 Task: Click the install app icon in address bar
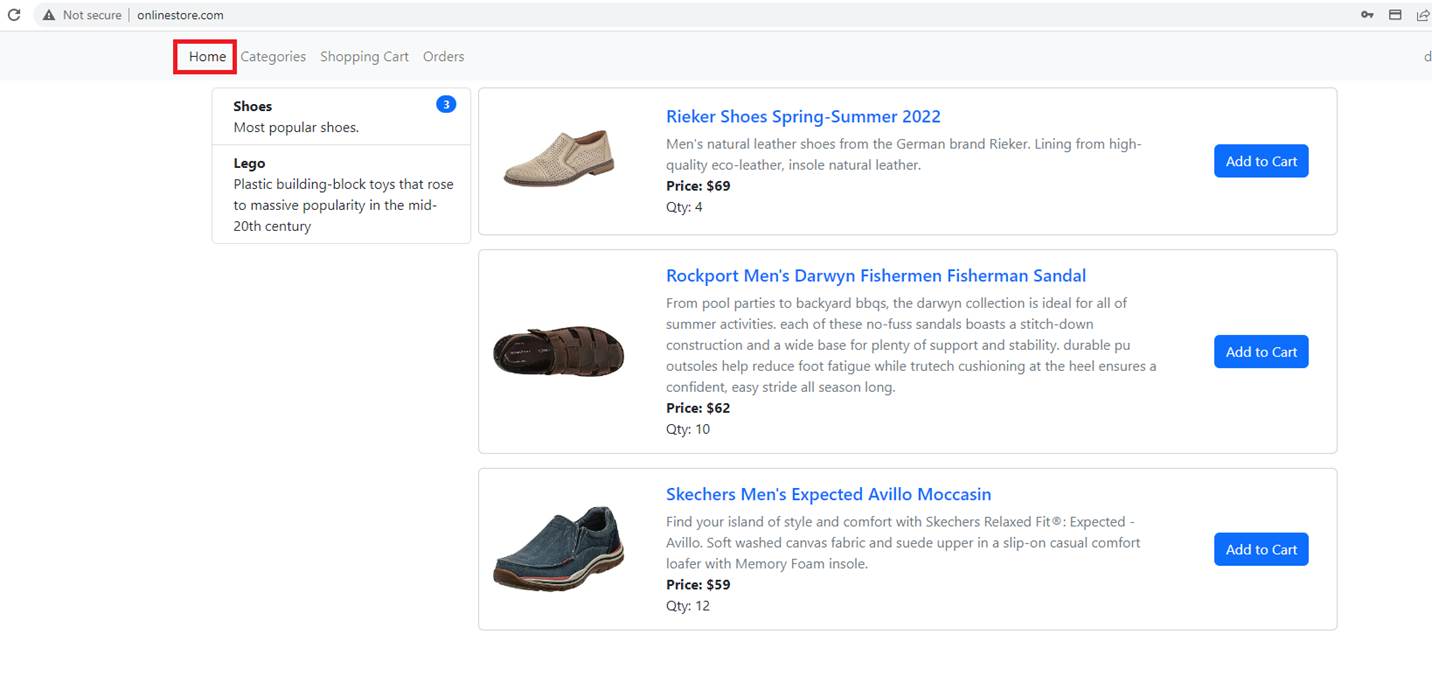pyautogui.click(x=1395, y=15)
